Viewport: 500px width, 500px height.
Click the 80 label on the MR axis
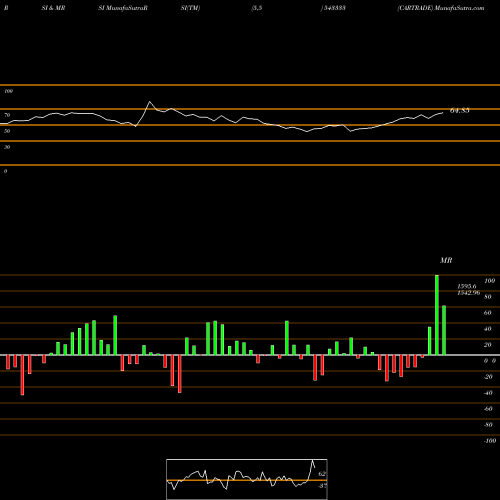pyautogui.click(x=488, y=297)
